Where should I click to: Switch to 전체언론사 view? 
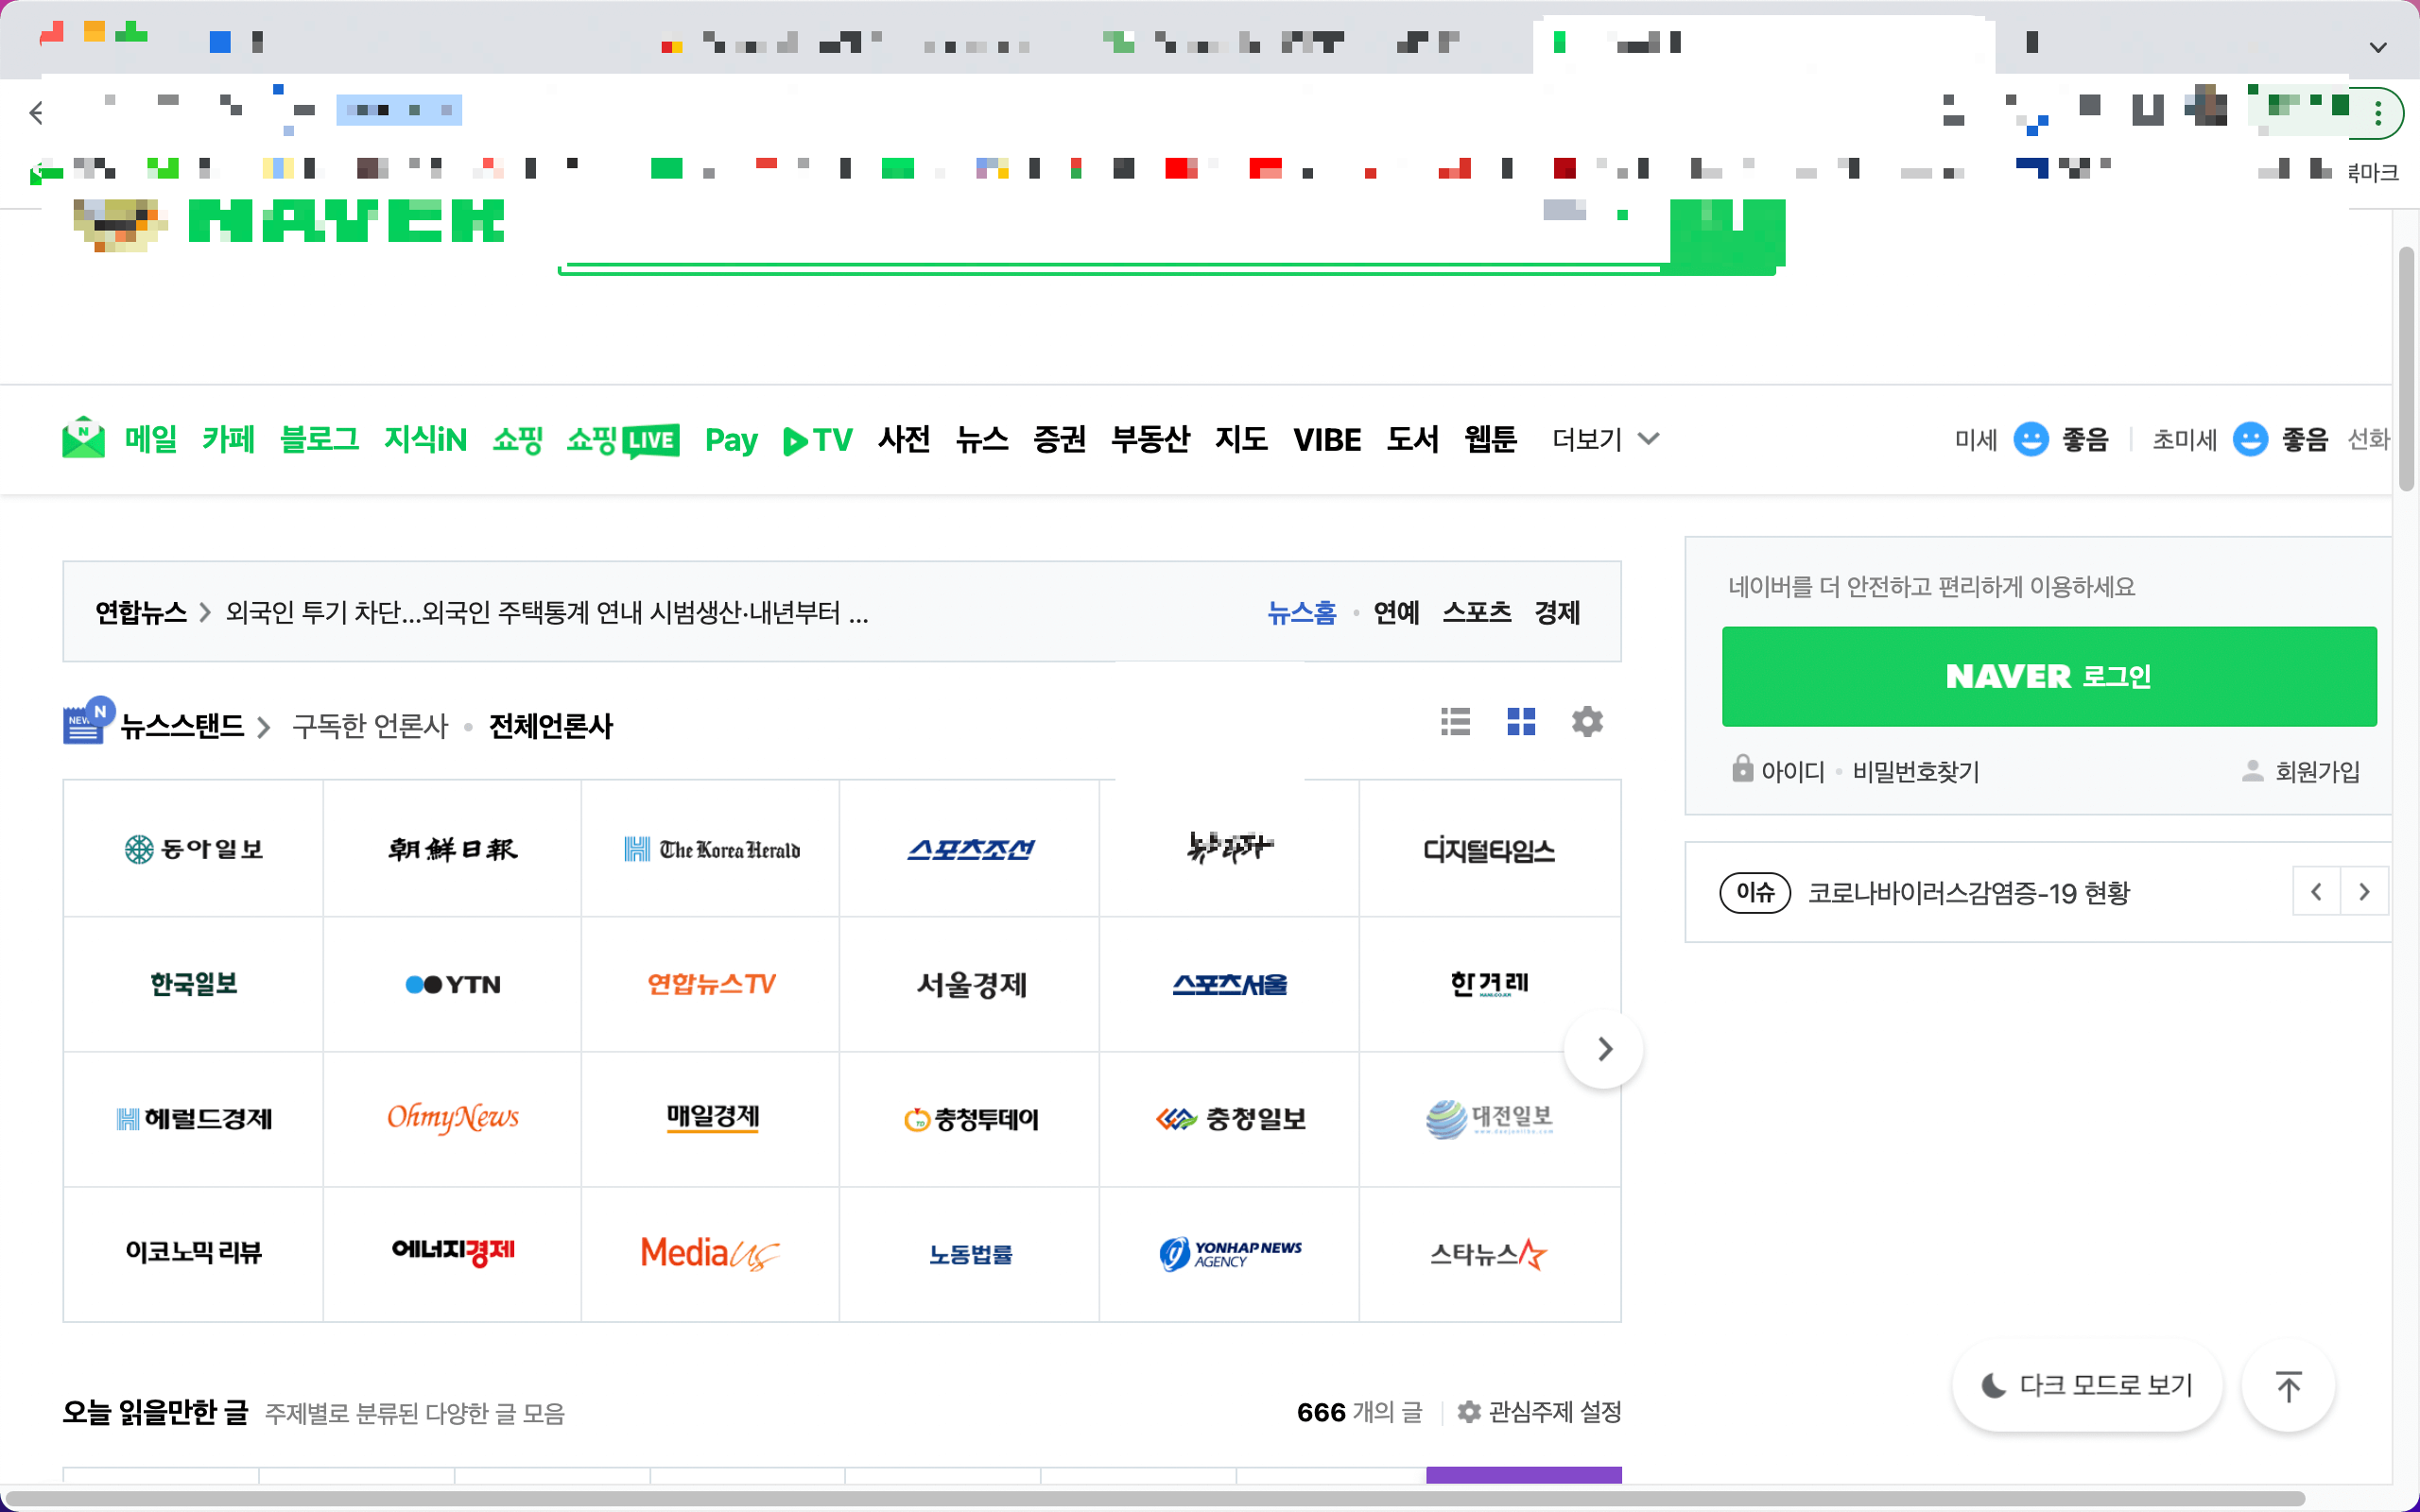pos(550,726)
